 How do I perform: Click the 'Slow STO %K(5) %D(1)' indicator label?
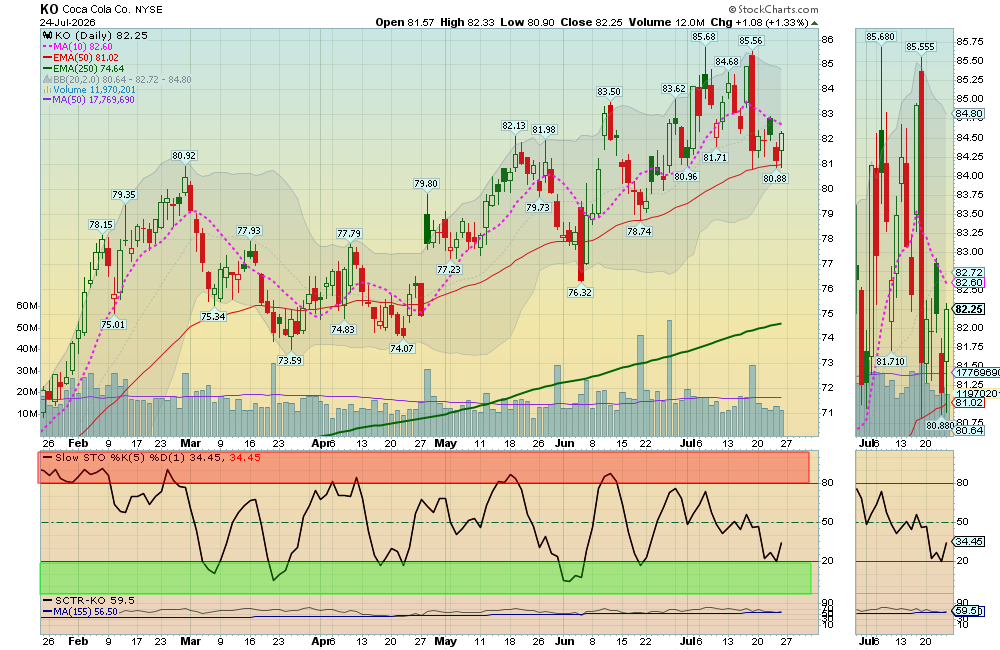click(121, 458)
